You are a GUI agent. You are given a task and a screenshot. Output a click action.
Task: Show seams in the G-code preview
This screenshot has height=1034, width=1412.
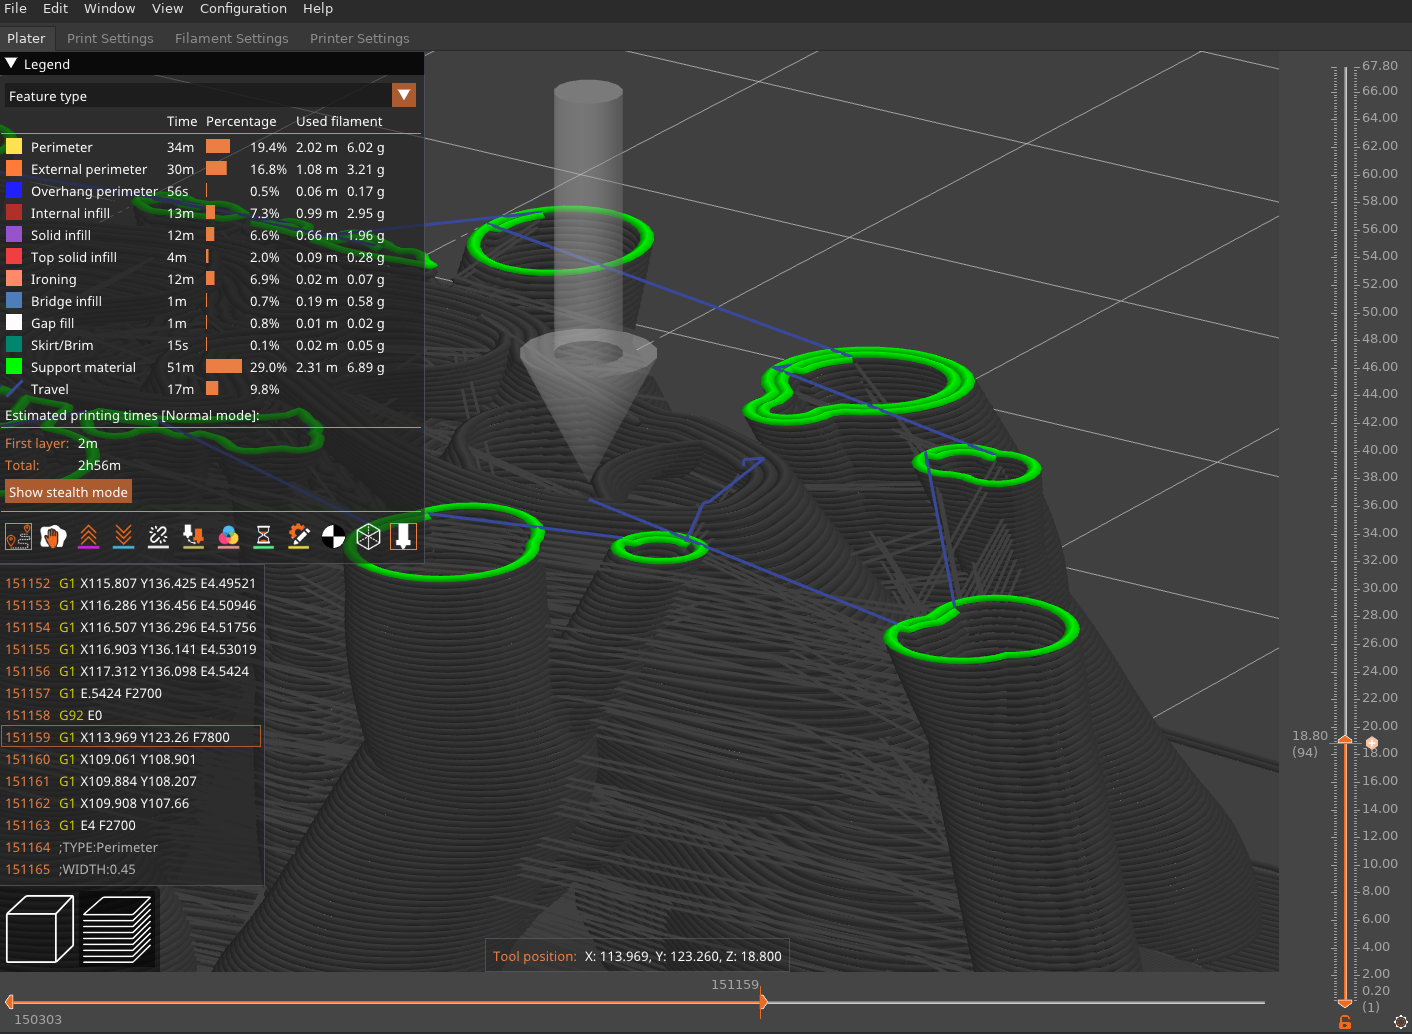(158, 536)
